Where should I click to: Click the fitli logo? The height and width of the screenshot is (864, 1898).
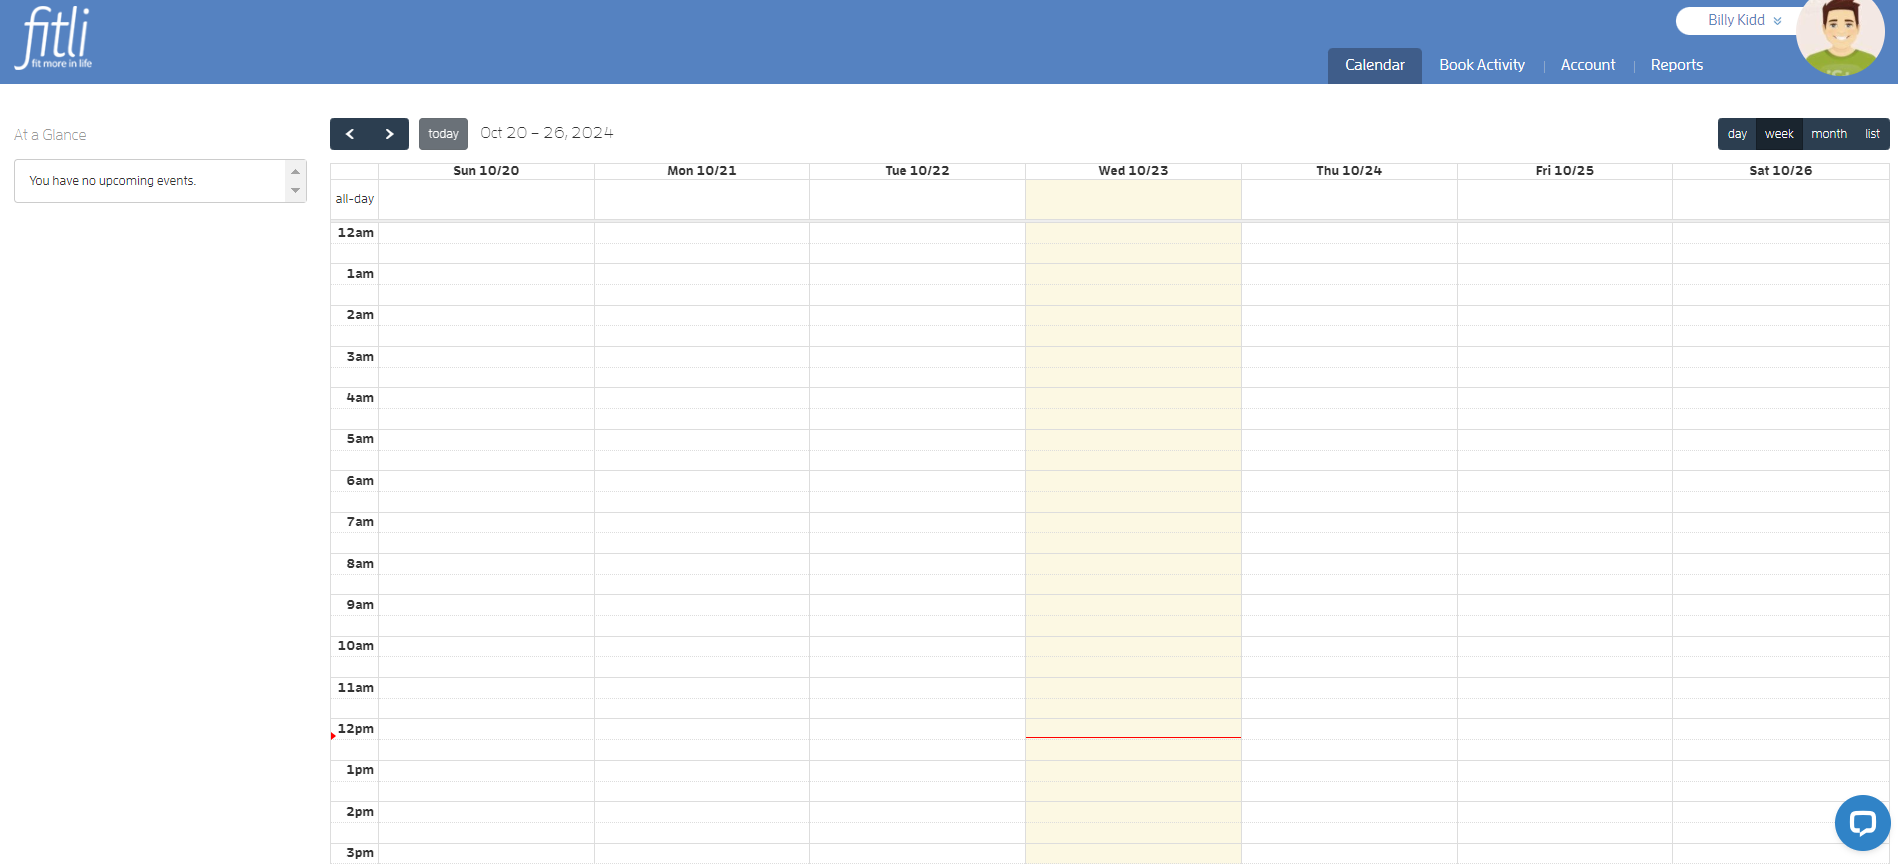coord(54,38)
